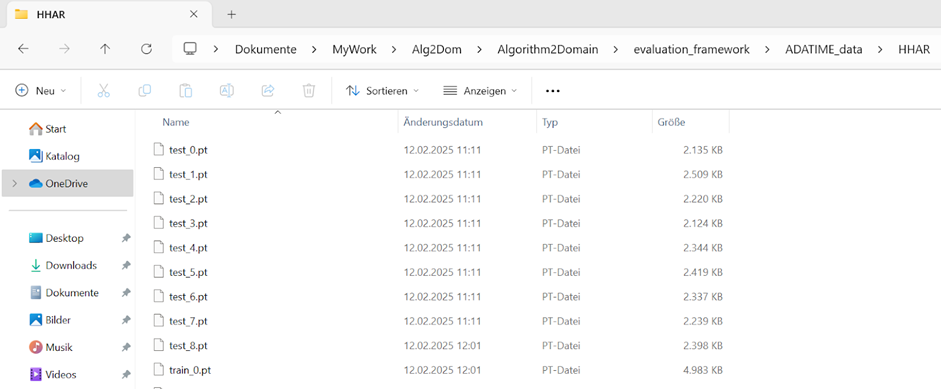Sort by the Größe column header
941x389 pixels.
click(671, 122)
